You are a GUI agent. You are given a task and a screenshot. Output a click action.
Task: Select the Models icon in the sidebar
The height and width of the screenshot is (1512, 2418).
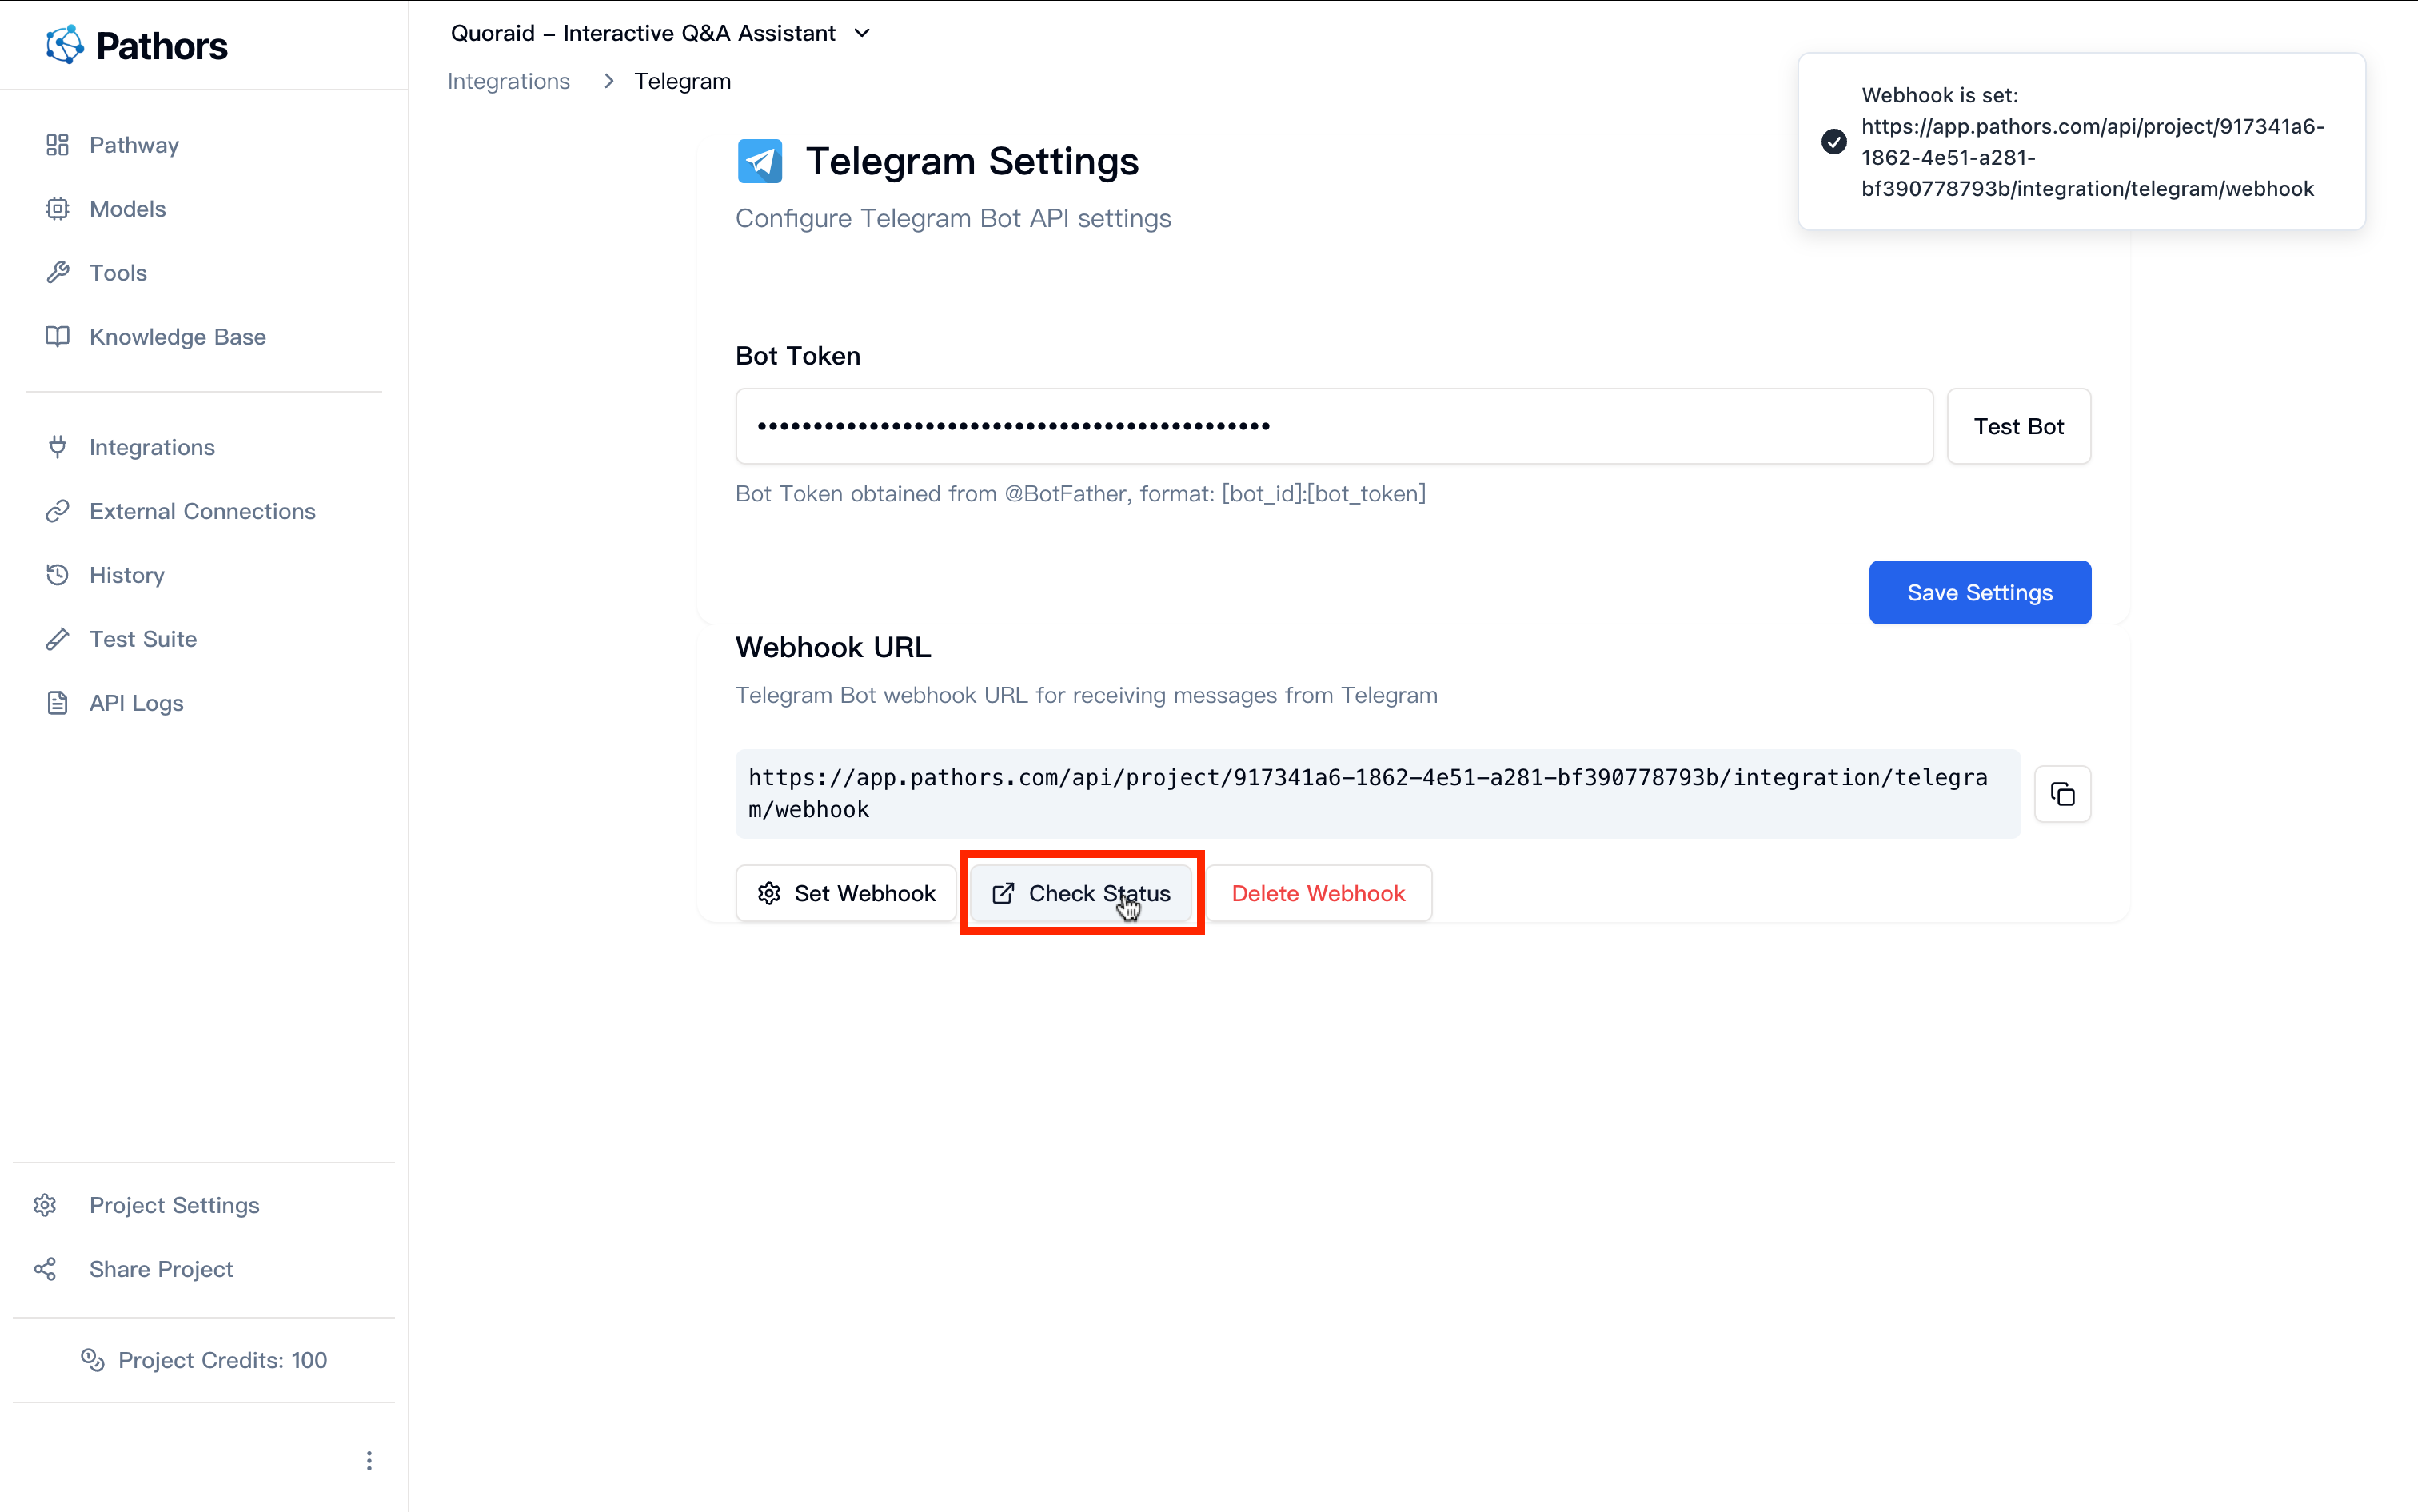57,208
